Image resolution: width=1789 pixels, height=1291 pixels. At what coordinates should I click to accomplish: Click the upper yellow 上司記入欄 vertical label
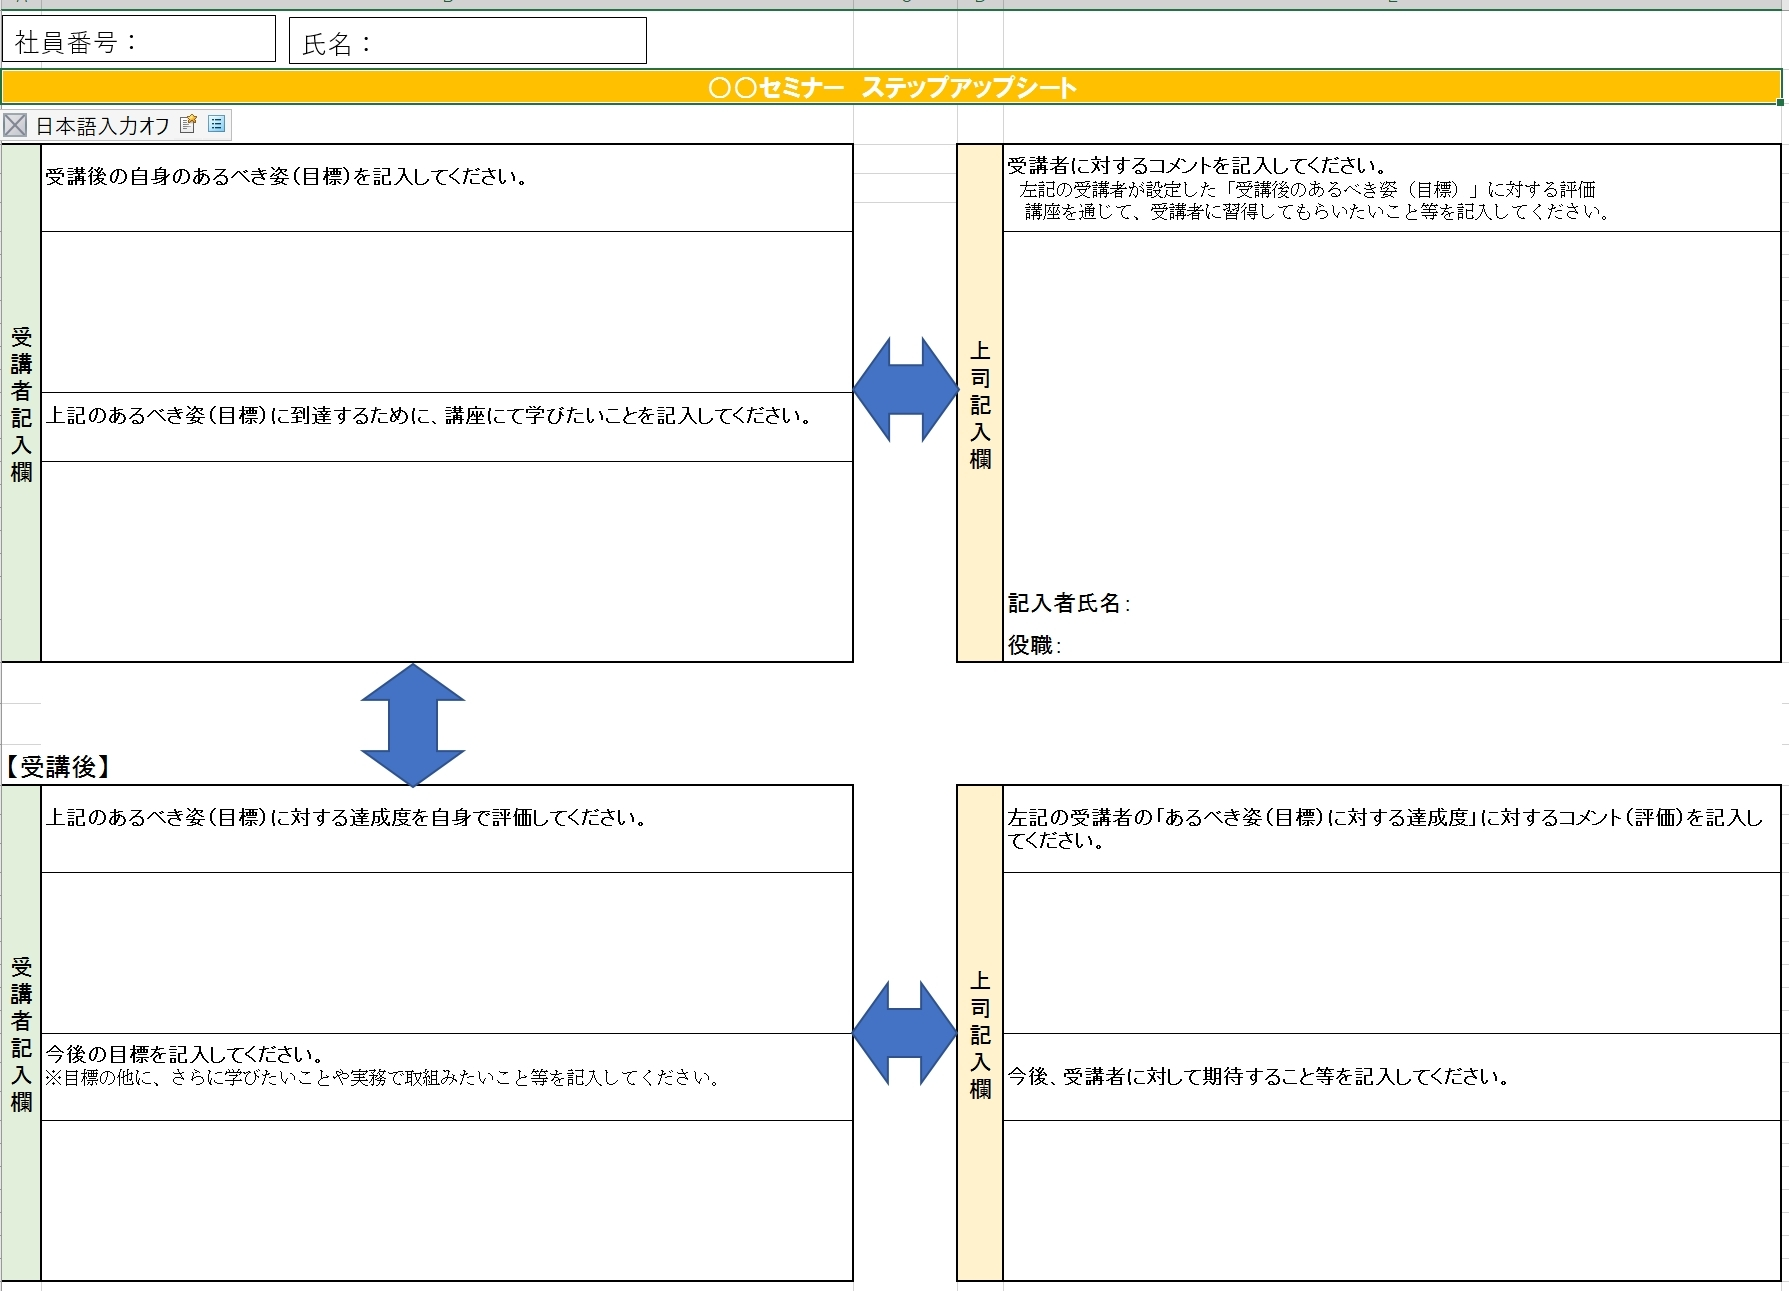pos(980,403)
